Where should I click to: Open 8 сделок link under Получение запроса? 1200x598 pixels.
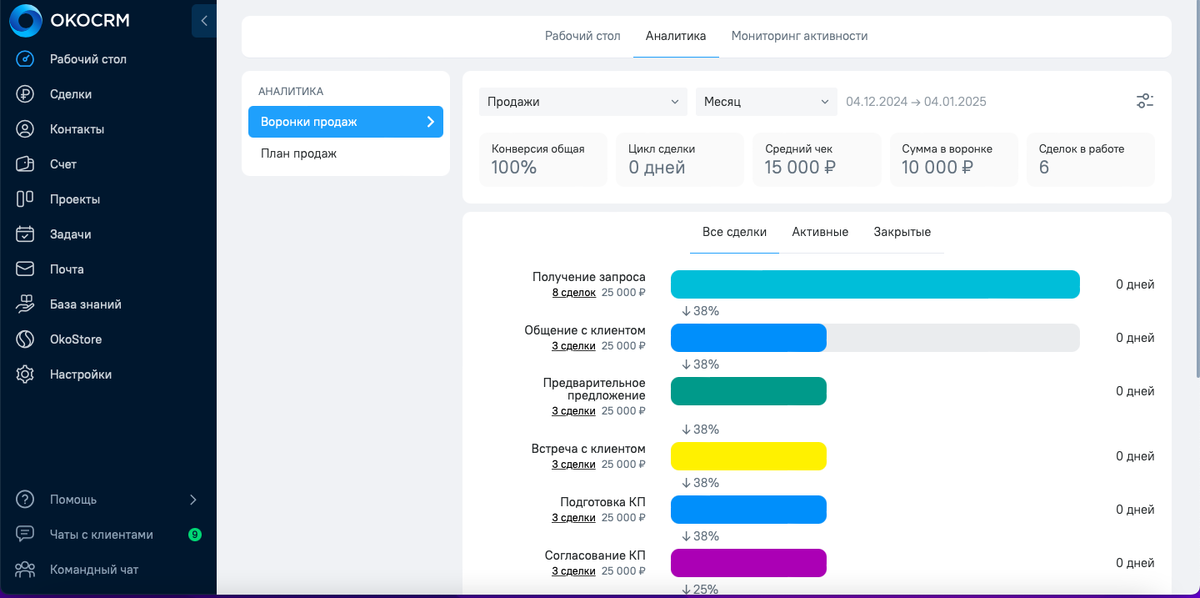574,292
